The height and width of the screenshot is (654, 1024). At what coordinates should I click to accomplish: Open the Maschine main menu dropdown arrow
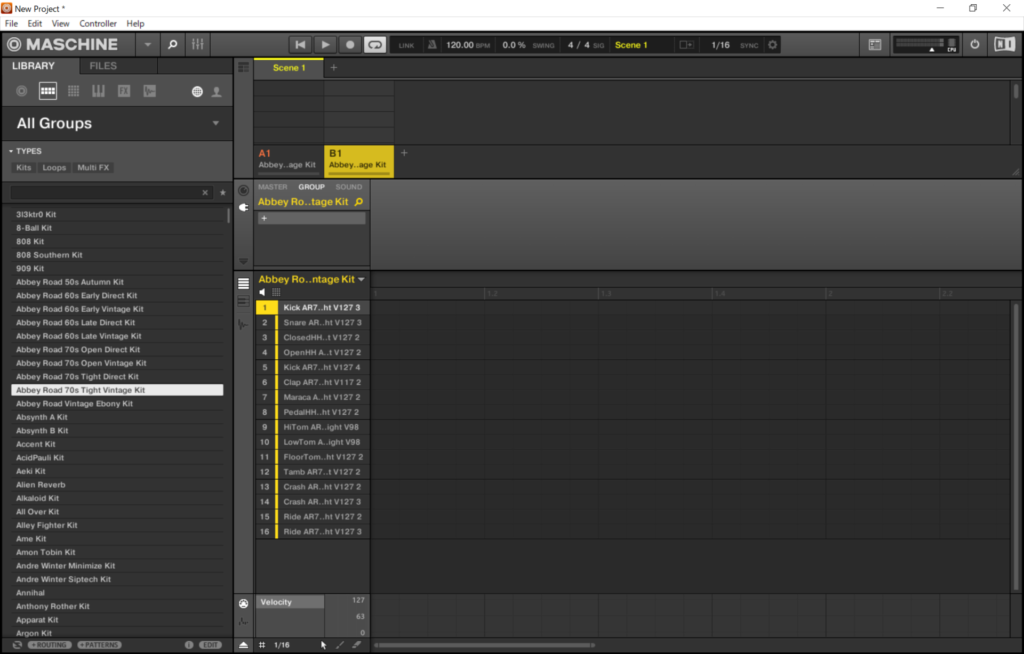(148, 45)
